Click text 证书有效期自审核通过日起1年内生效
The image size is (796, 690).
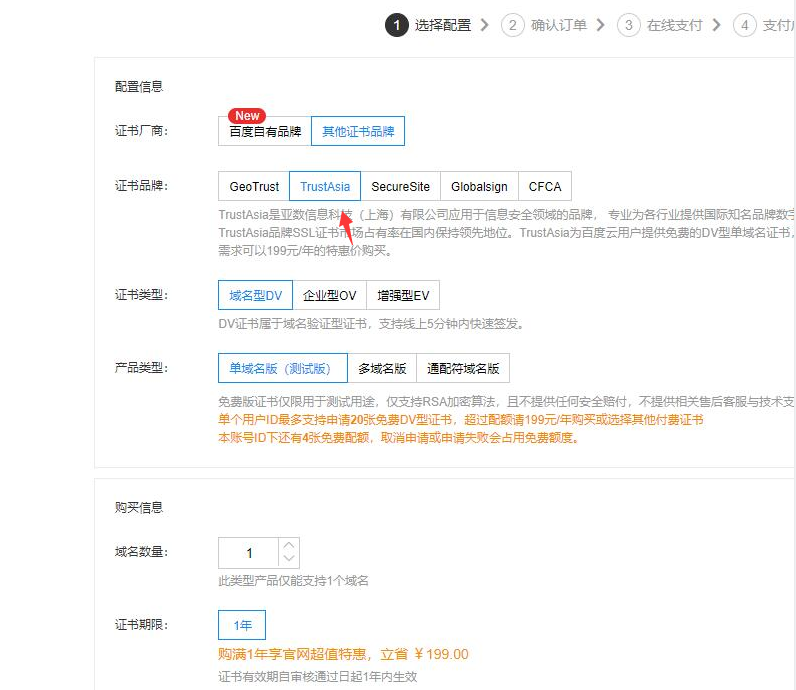(318, 677)
